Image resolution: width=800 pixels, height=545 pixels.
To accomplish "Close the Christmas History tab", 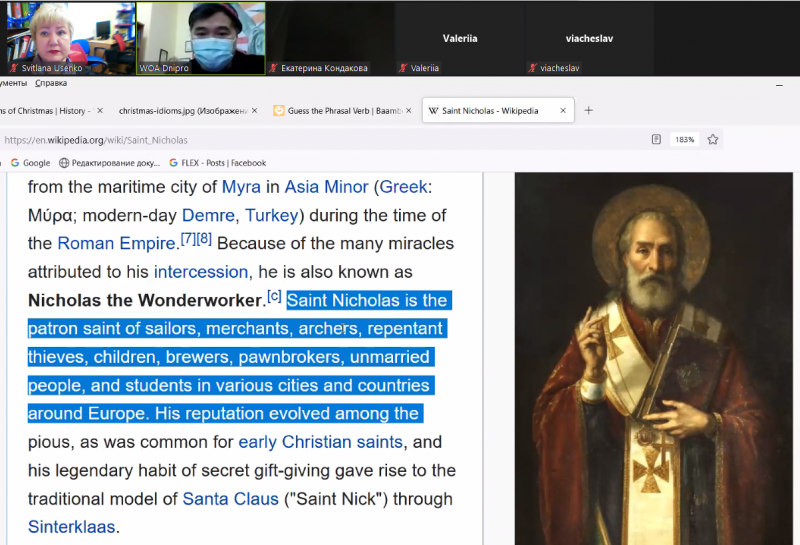I will pyautogui.click(x=100, y=110).
